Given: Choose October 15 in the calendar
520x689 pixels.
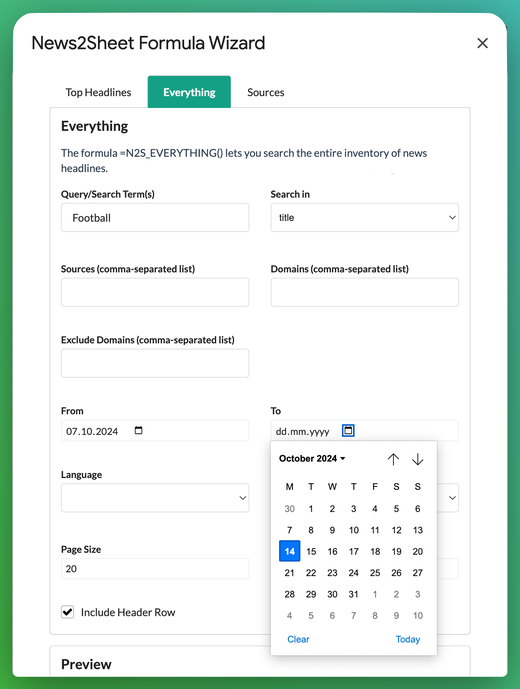Looking at the screenshot, I should point(311,551).
